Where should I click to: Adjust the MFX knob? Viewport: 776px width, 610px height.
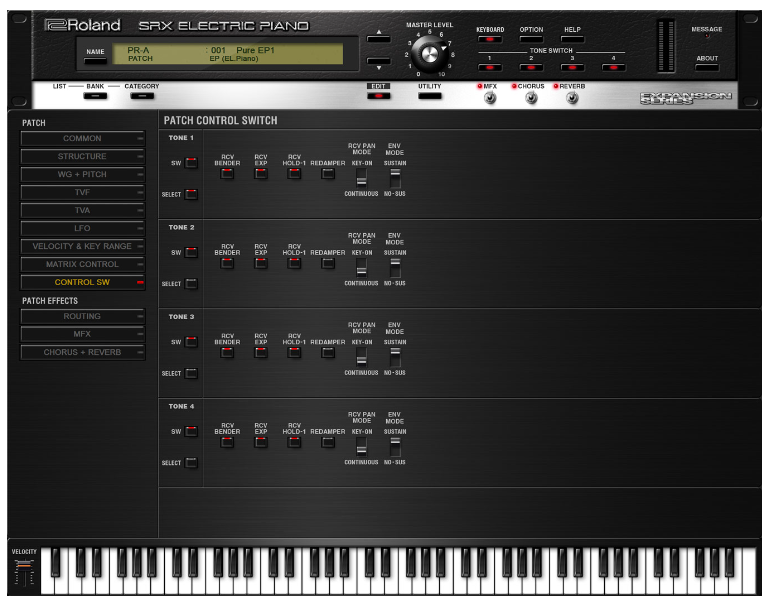click(490, 98)
